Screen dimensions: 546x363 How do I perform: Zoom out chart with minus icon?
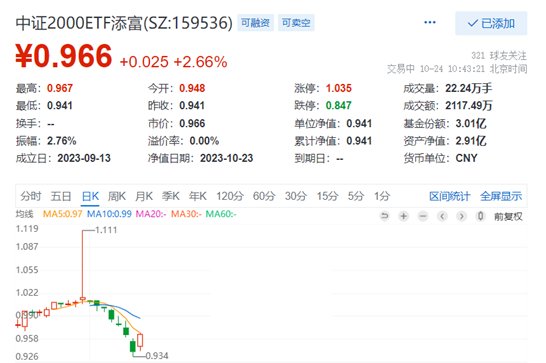[x=423, y=216]
